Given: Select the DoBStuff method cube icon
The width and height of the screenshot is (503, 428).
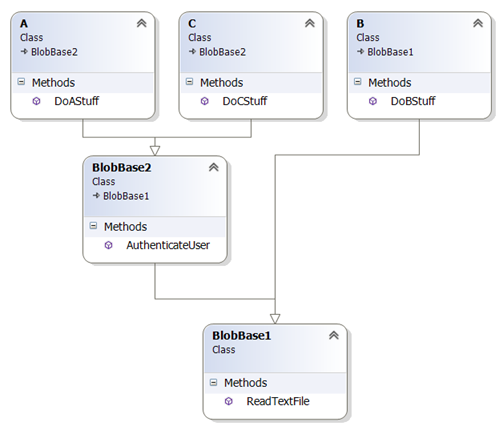Looking at the screenshot, I should coord(373,101).
